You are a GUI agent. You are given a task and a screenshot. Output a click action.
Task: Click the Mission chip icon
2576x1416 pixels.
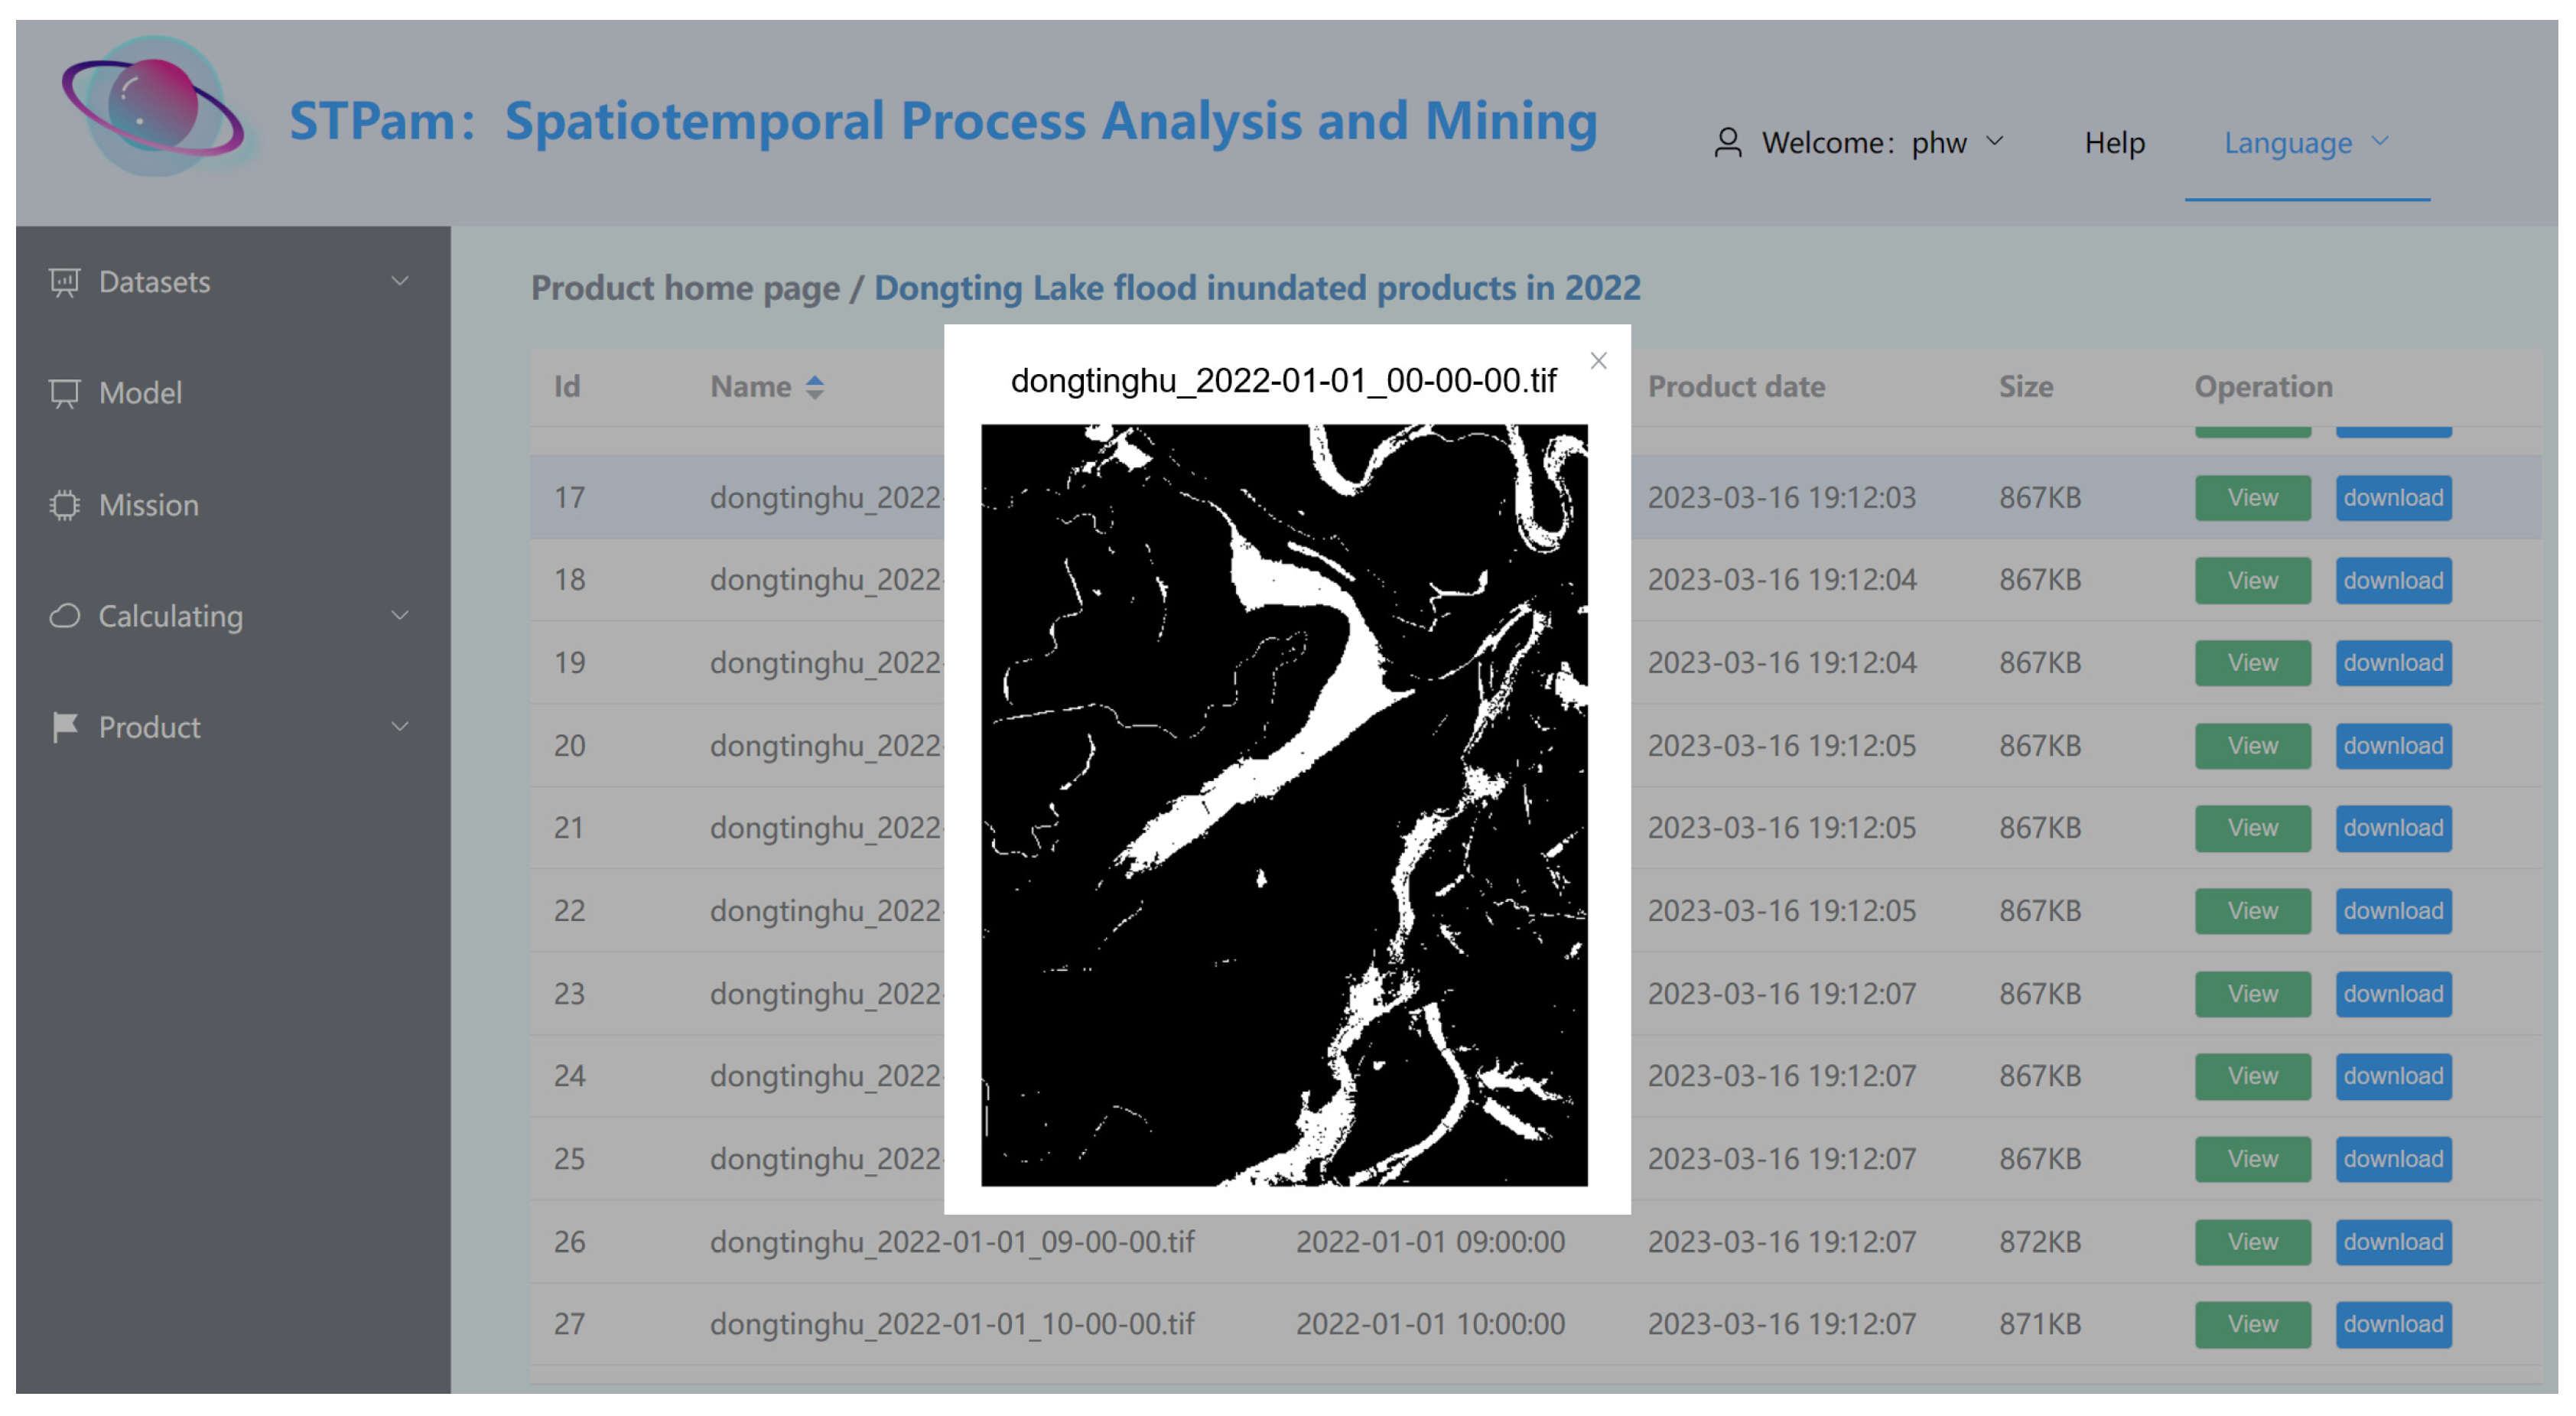pos(64,505)
